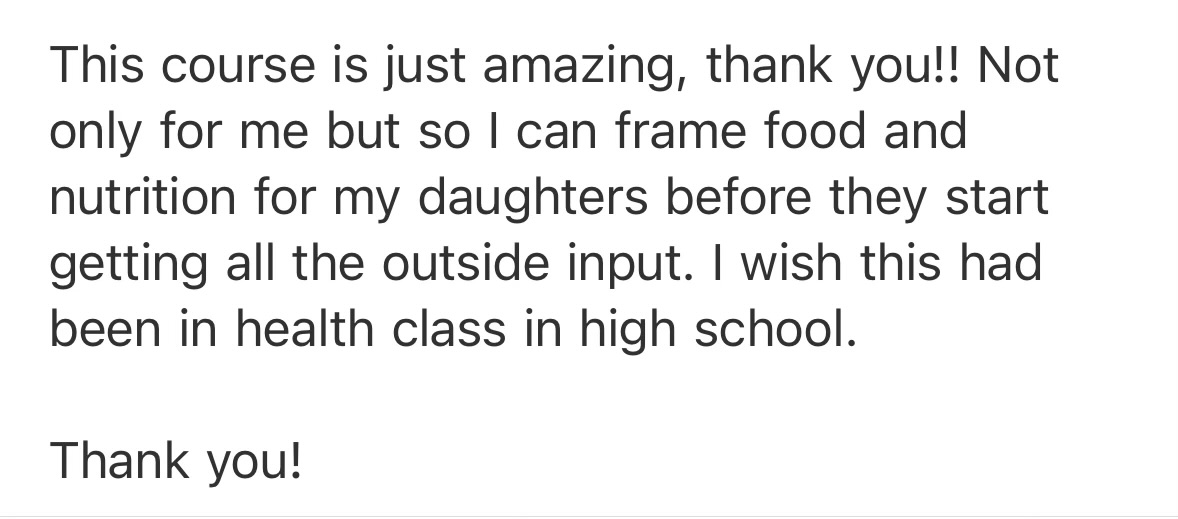This screenshot has width=1178, height=519.
Task: Click the word "Not" ending the first line
Action: 1018,66
